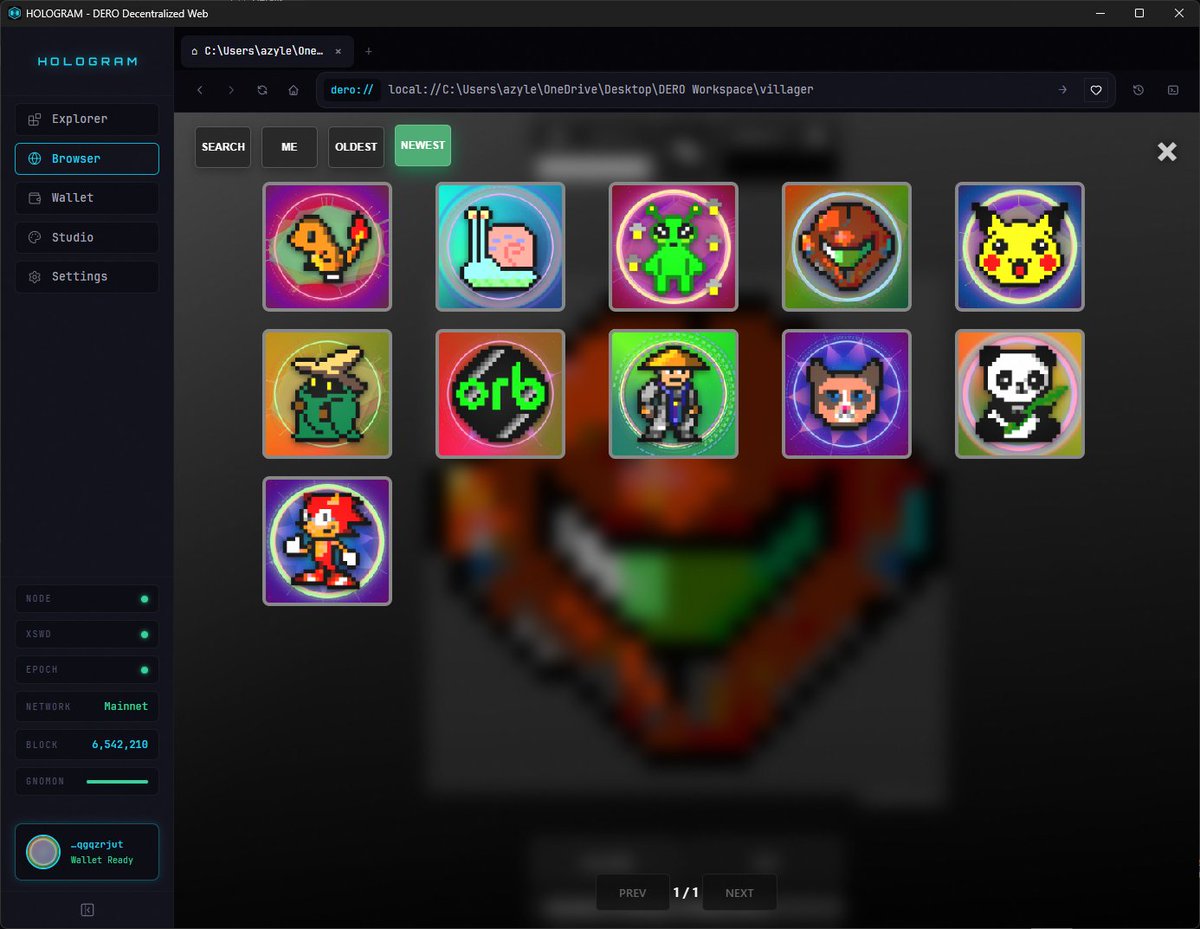Select Browser in the sidebar
Viewport: 1200px width, 929px height.
[86, 158]
